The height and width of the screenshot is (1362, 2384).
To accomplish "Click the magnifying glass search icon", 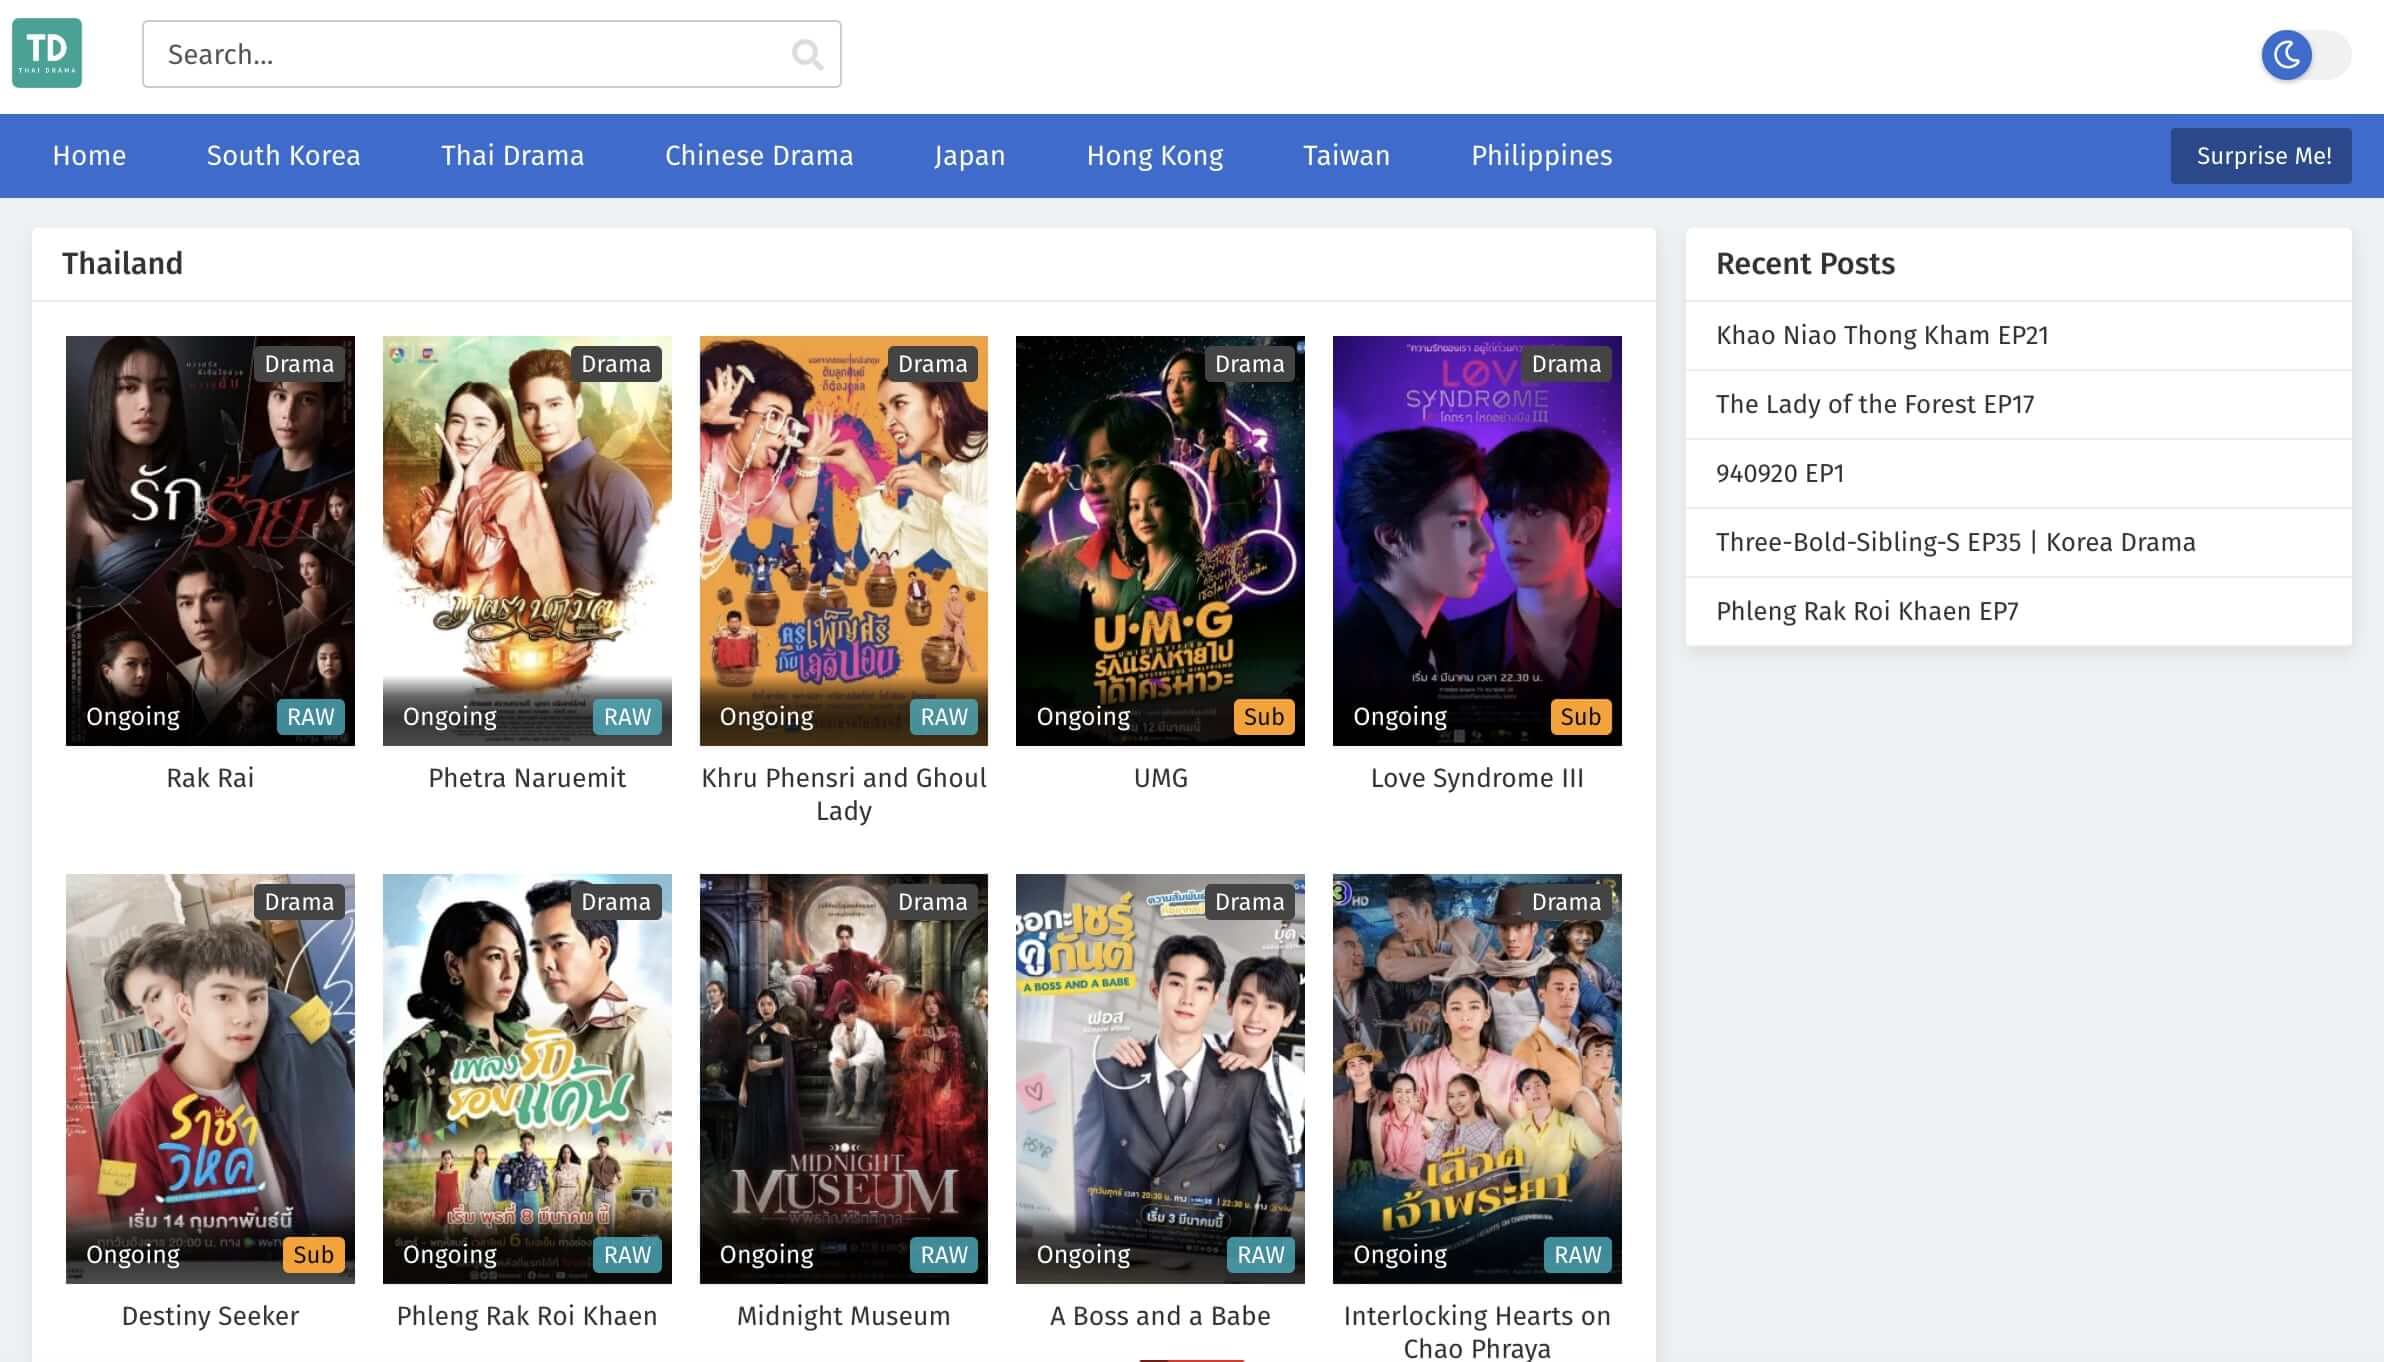I will [806, 54].
